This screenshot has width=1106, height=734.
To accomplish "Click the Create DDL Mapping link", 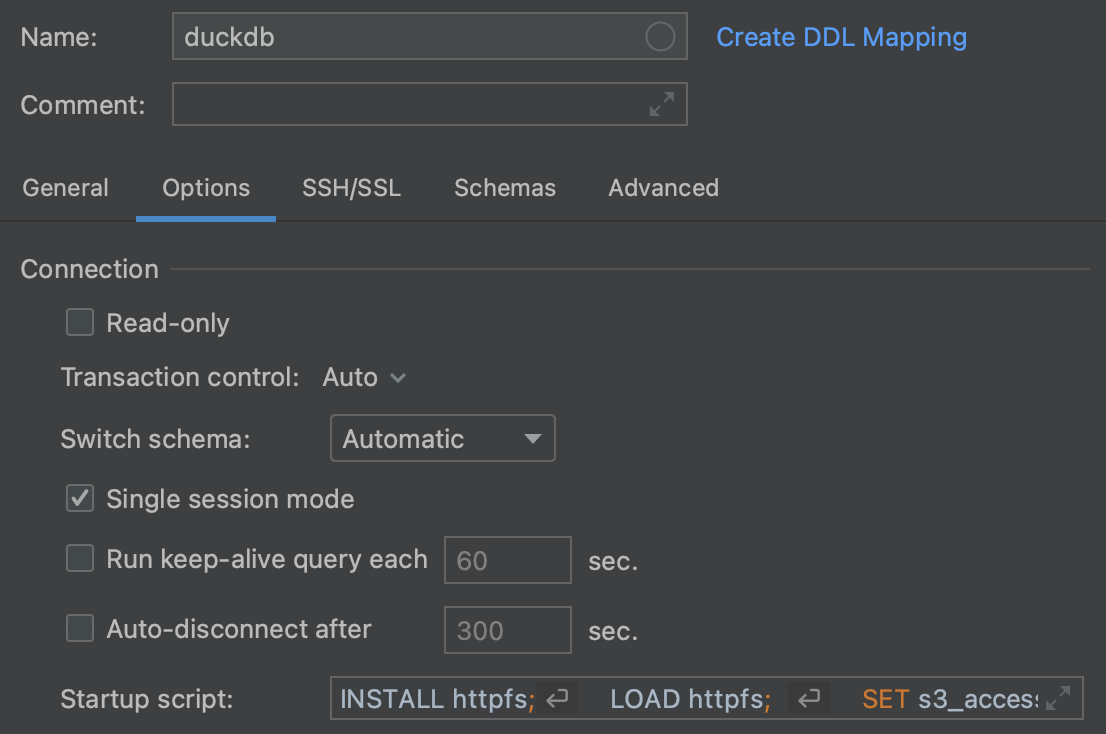I will pos(841,37).
